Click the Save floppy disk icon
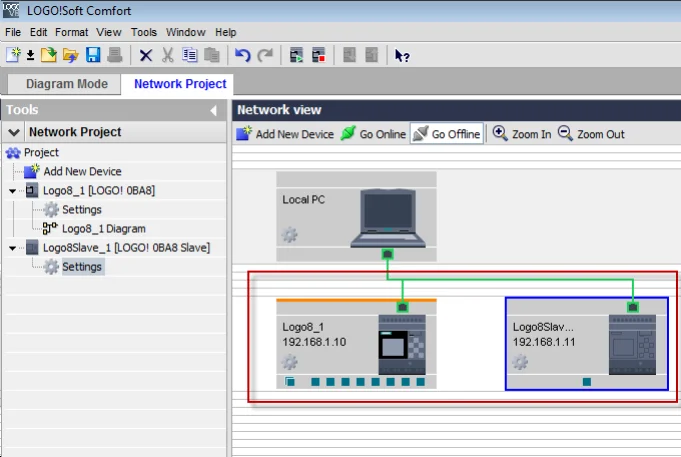Screen dimensions: 681x457 tap(93, 56)
